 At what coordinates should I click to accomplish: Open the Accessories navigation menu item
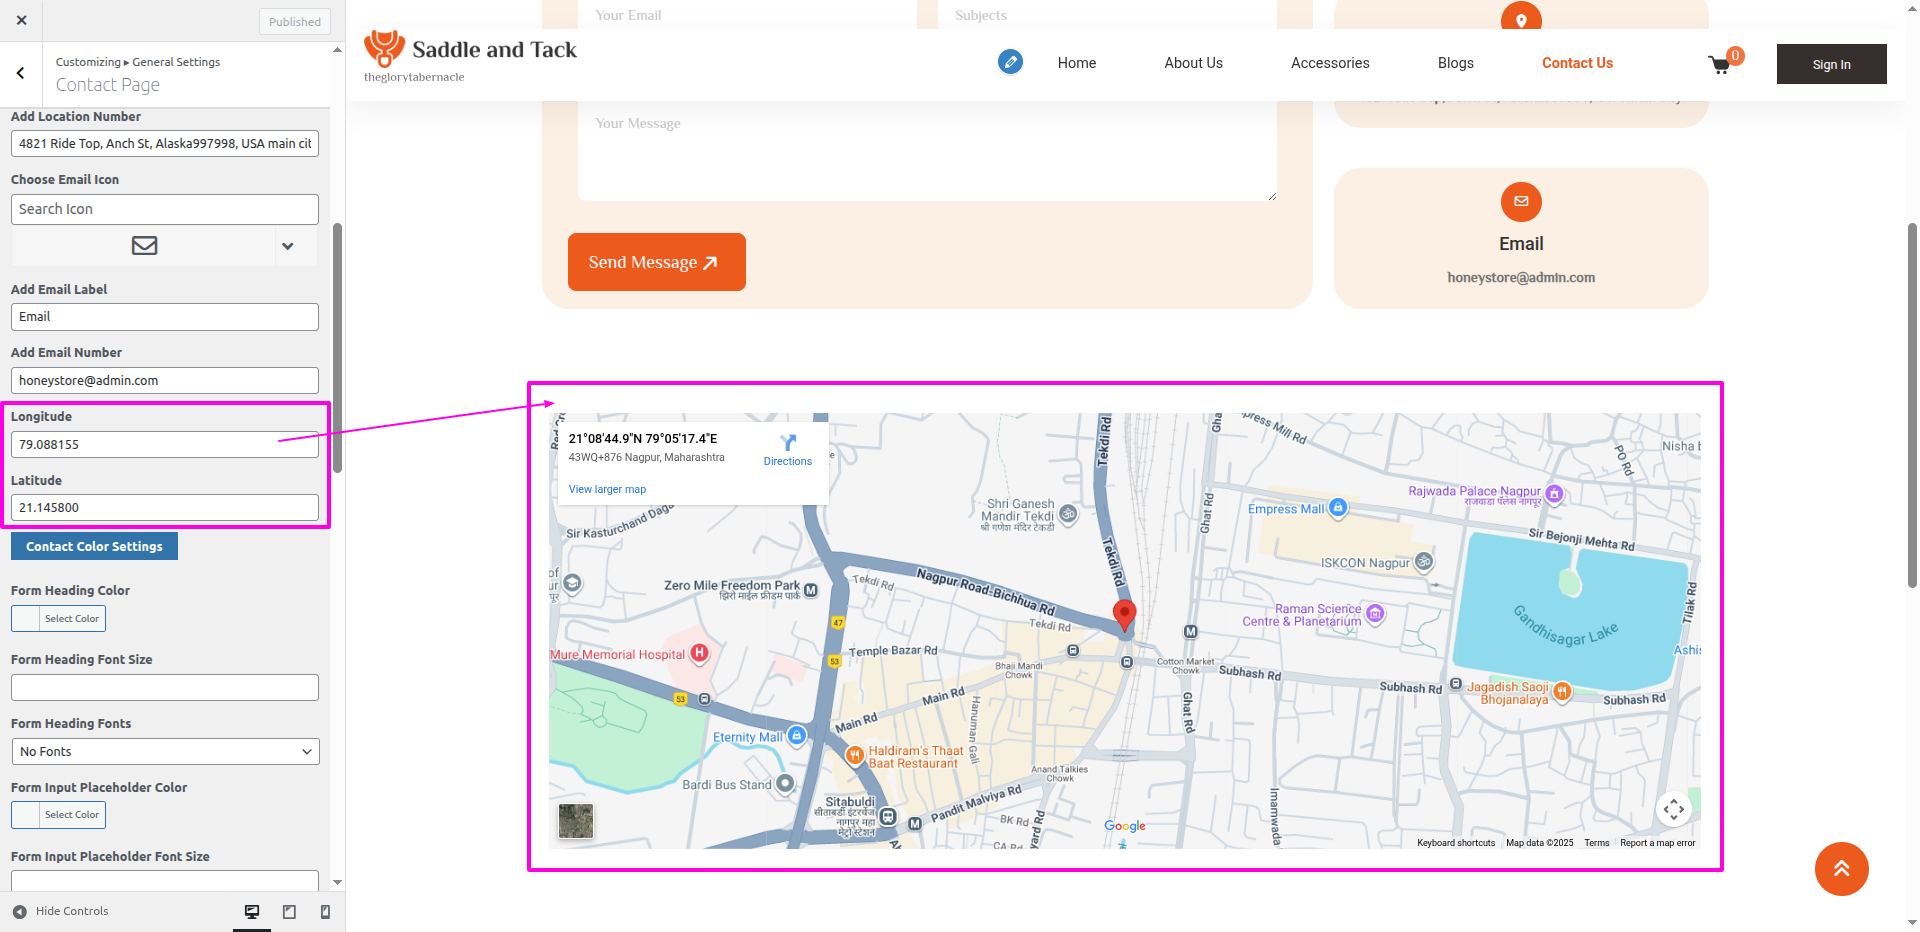pos(1330,63)
